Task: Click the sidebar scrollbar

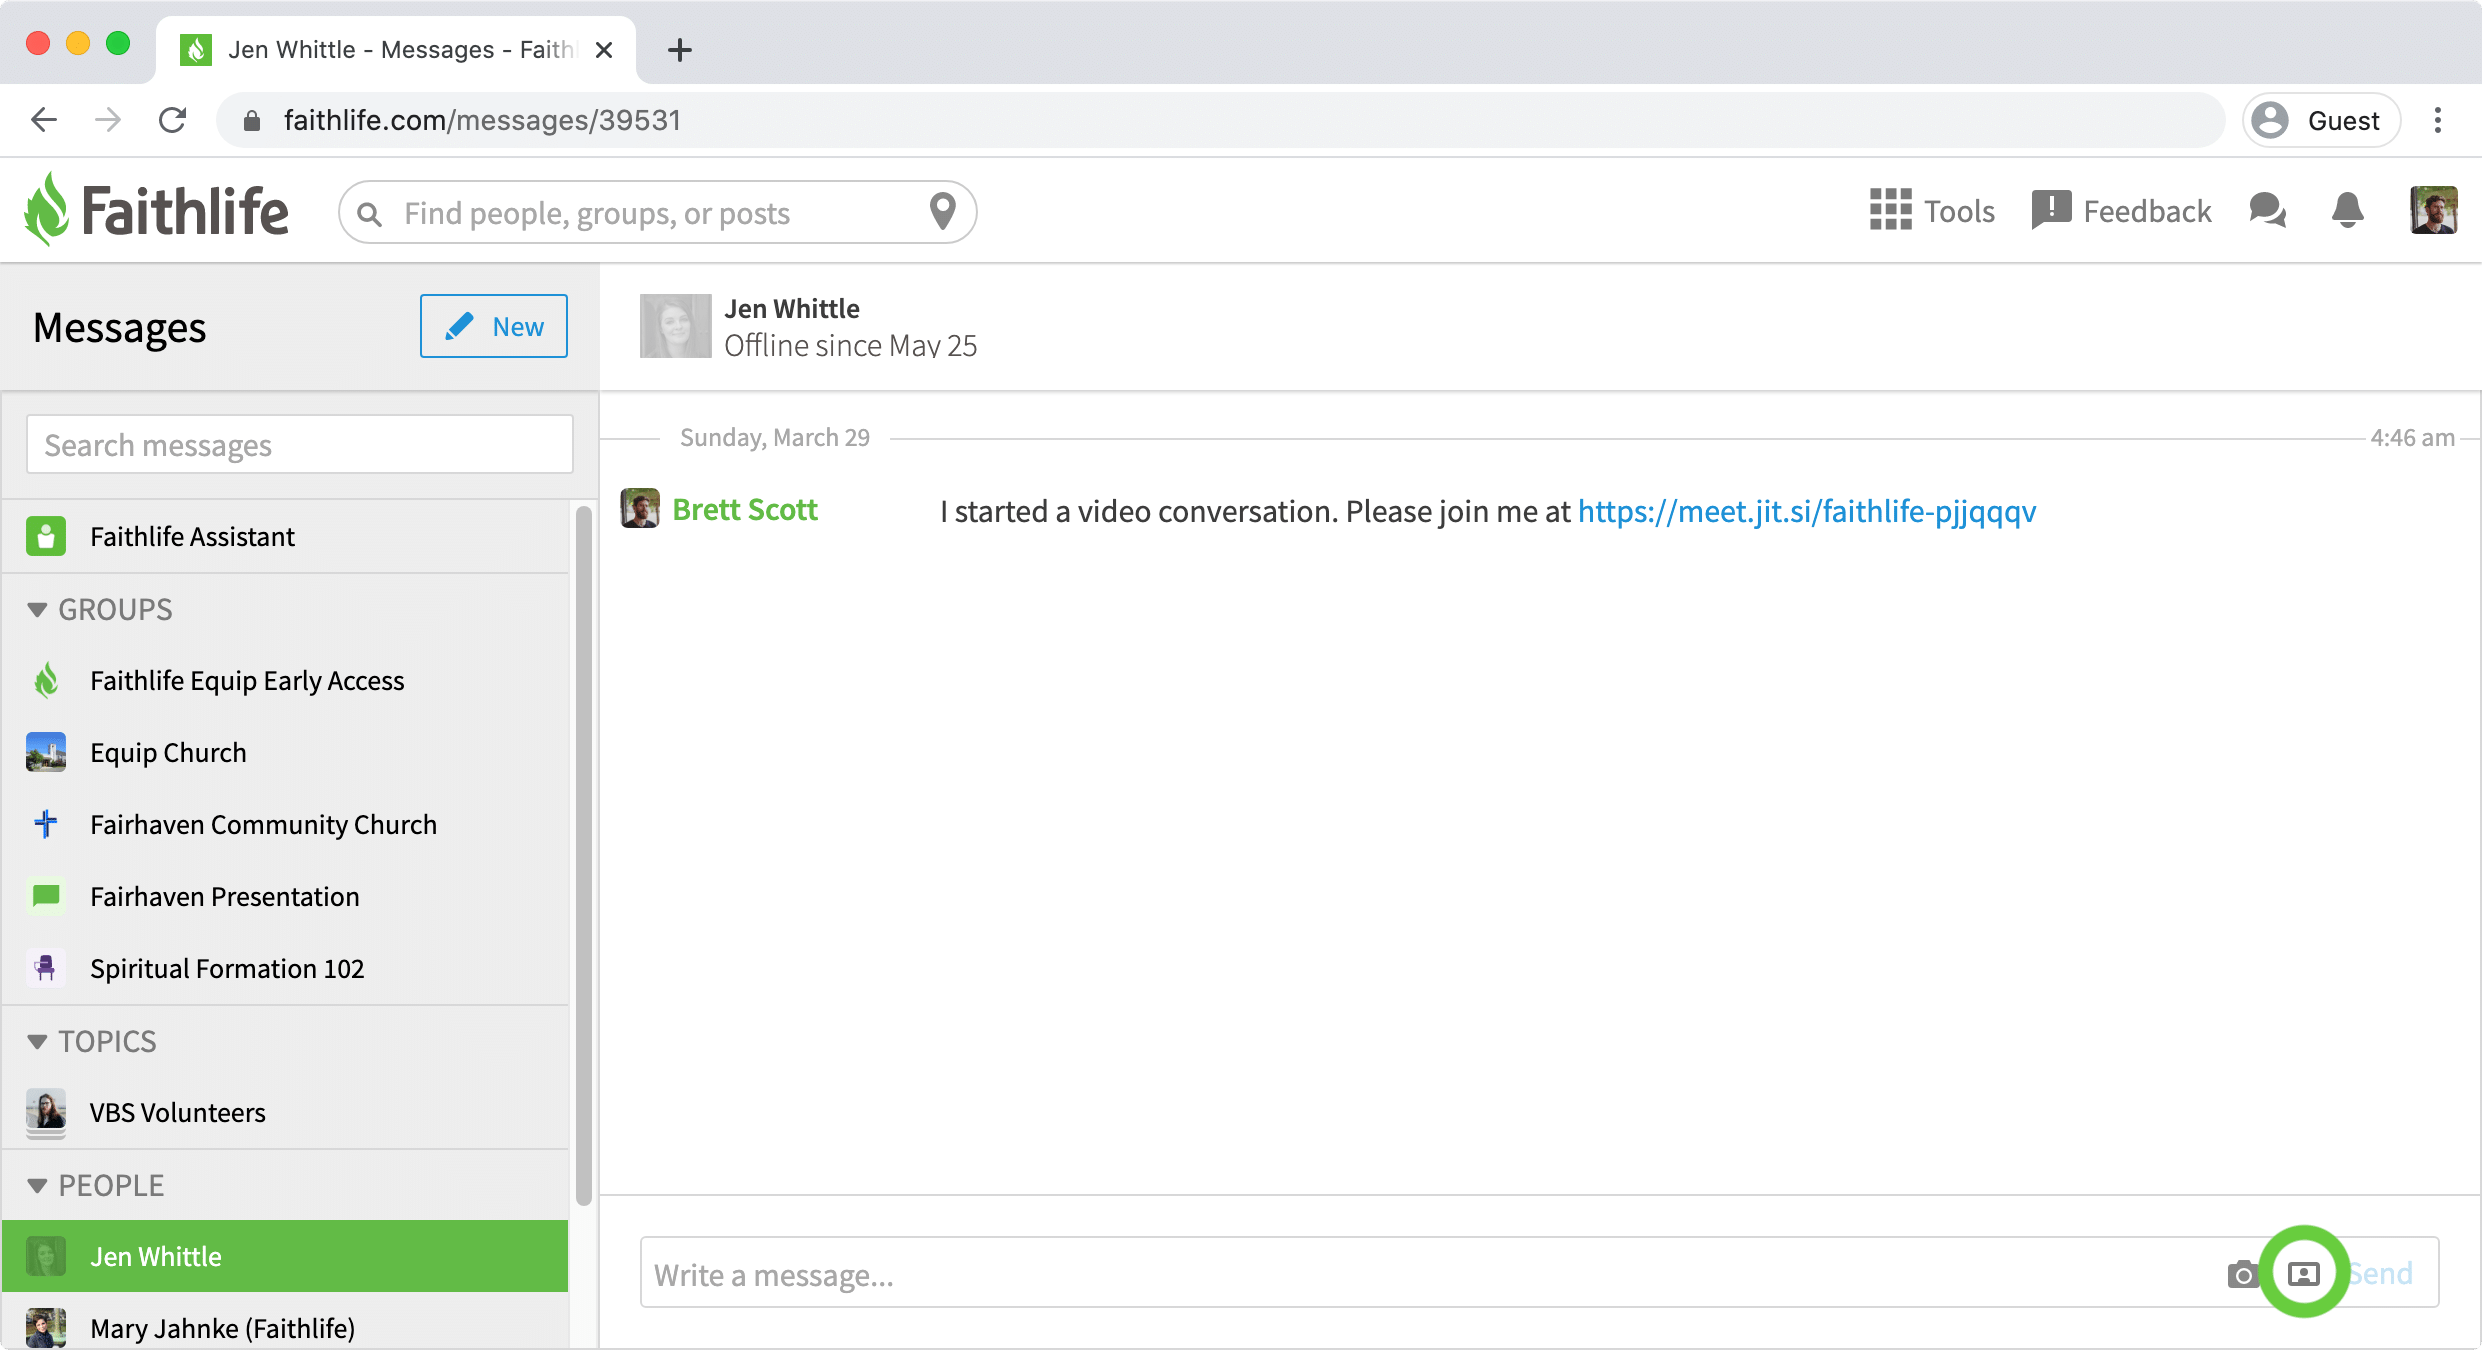Action: pos(584,855)
